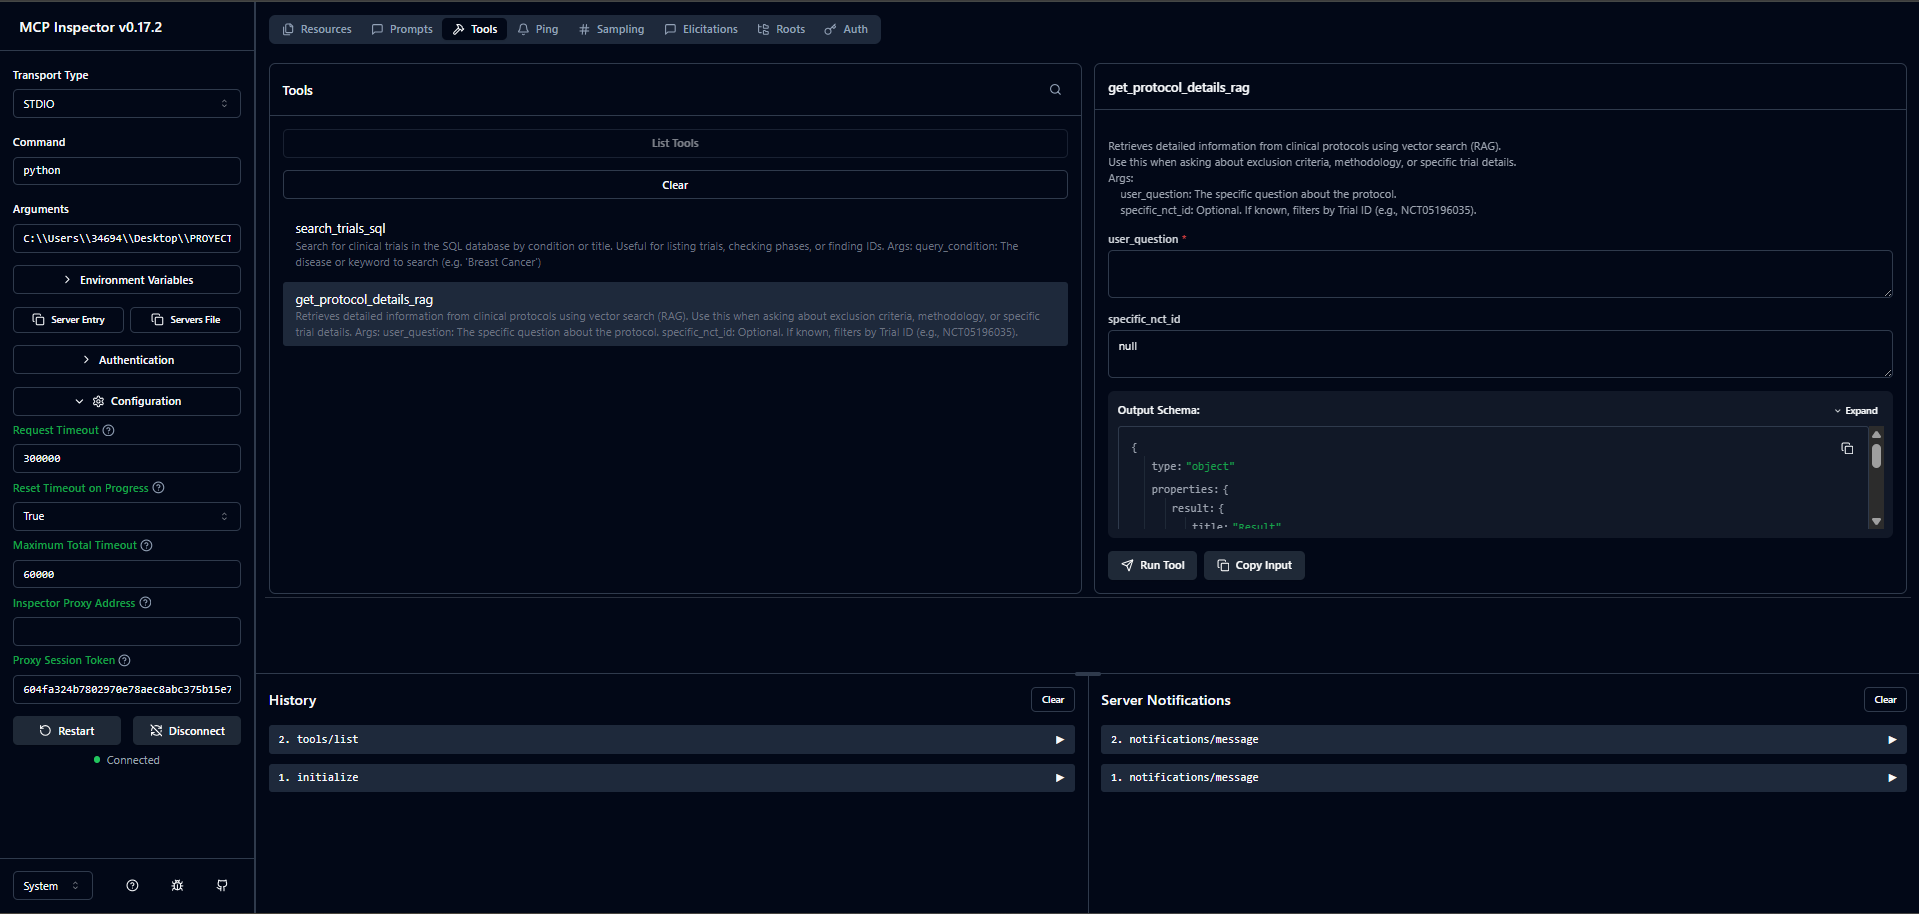1919x914 pixels.
Task: Click the user_question input field
Action: pyautogui.click(x=1499, y=274)
